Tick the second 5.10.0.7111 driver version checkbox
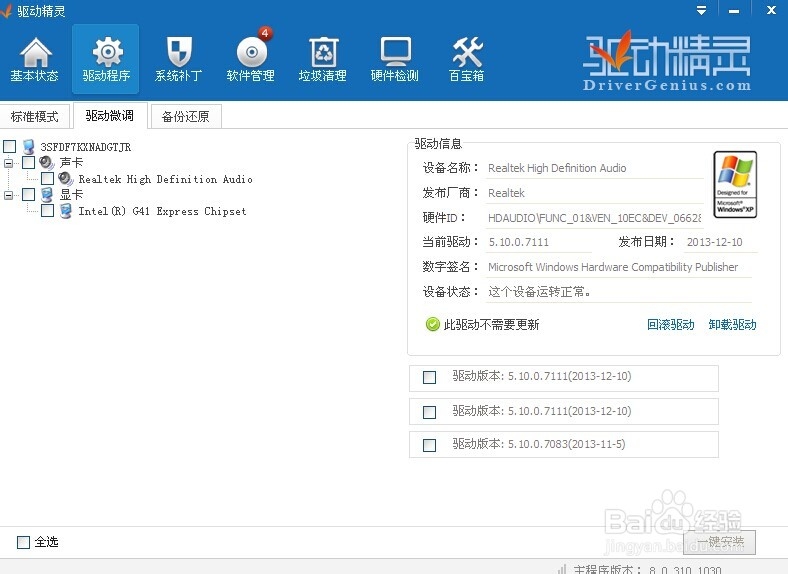Viewport: 788px width, 574px height. tap(429, 412)
